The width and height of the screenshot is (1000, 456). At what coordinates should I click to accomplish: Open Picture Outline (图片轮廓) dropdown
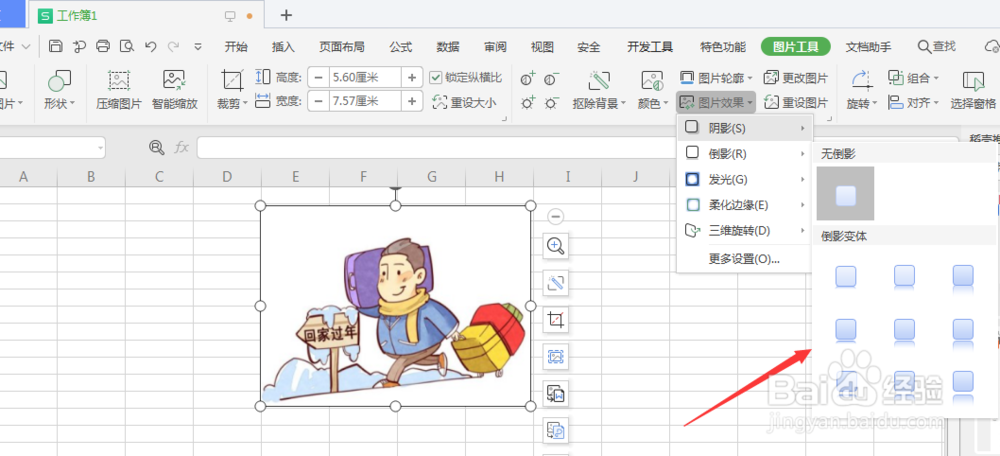pos(716,78)
